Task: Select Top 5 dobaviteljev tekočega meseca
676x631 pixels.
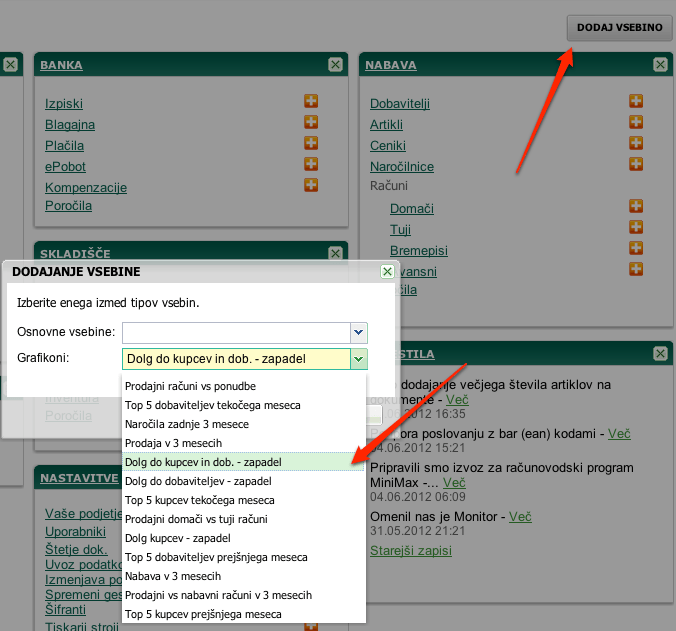Action: pyautogui.click(x=244, y=405)
